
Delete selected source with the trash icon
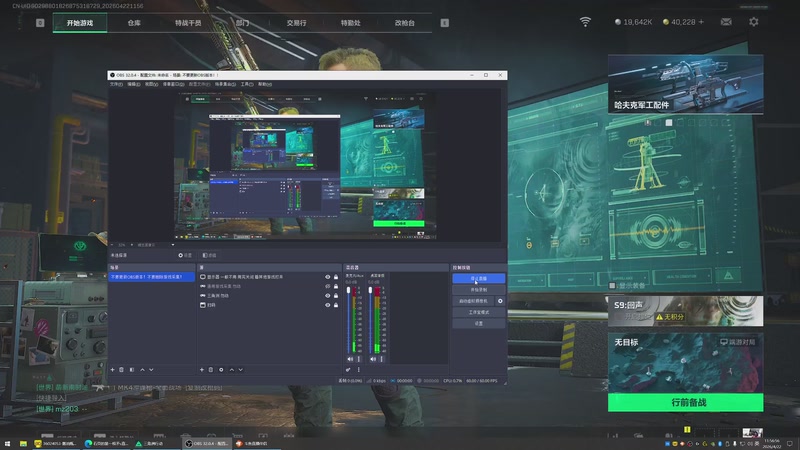[211, 369]
